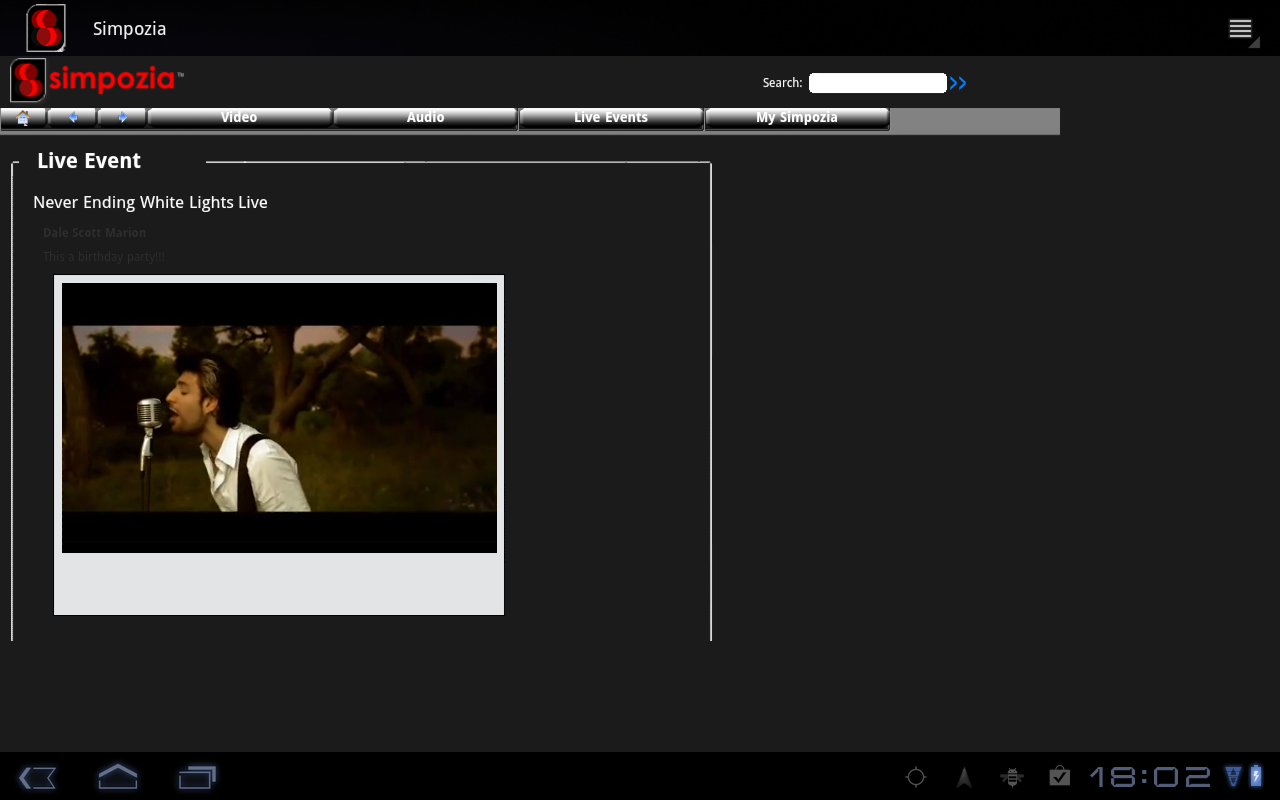
Task: Focus the Search input field
Action: coord(877,83)
